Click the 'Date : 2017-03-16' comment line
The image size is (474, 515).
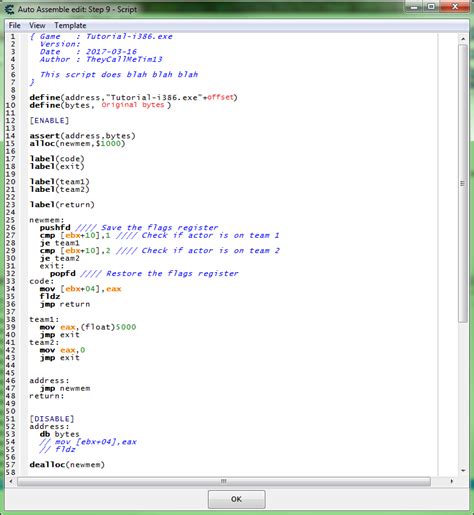[x=88, y=52]
